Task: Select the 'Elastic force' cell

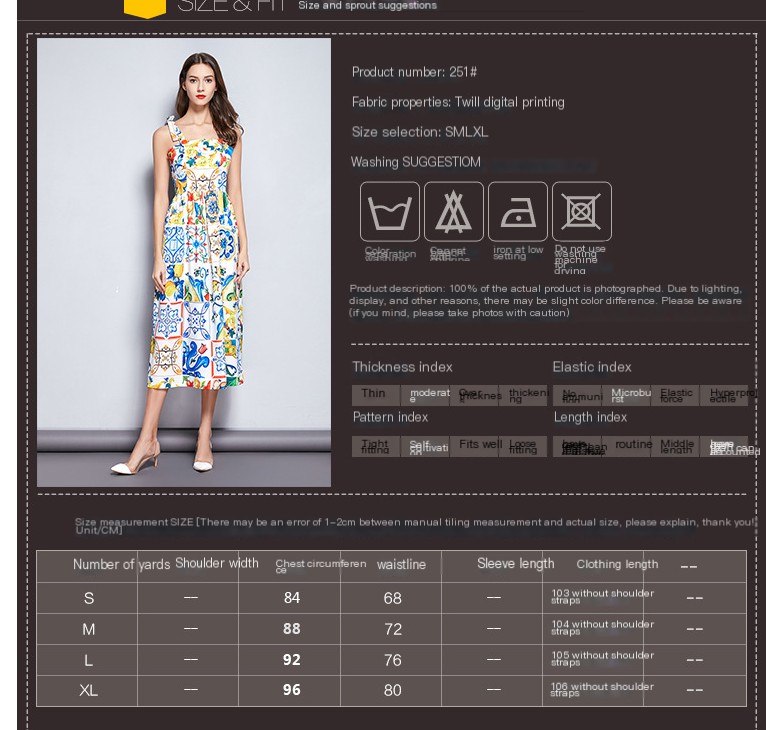Action: click(x=675, y=395)
